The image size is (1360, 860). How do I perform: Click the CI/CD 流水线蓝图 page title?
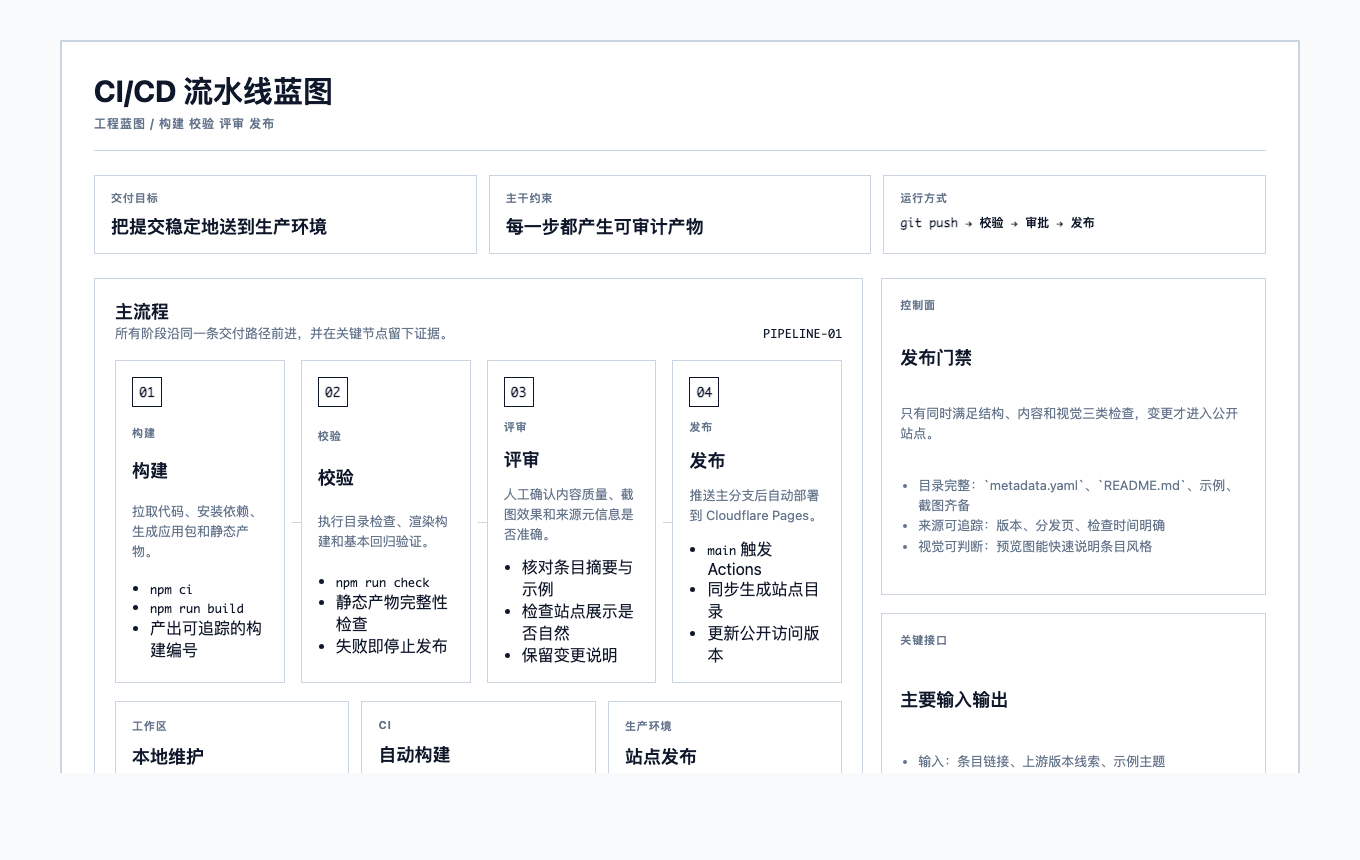click(x=213, y=92)
